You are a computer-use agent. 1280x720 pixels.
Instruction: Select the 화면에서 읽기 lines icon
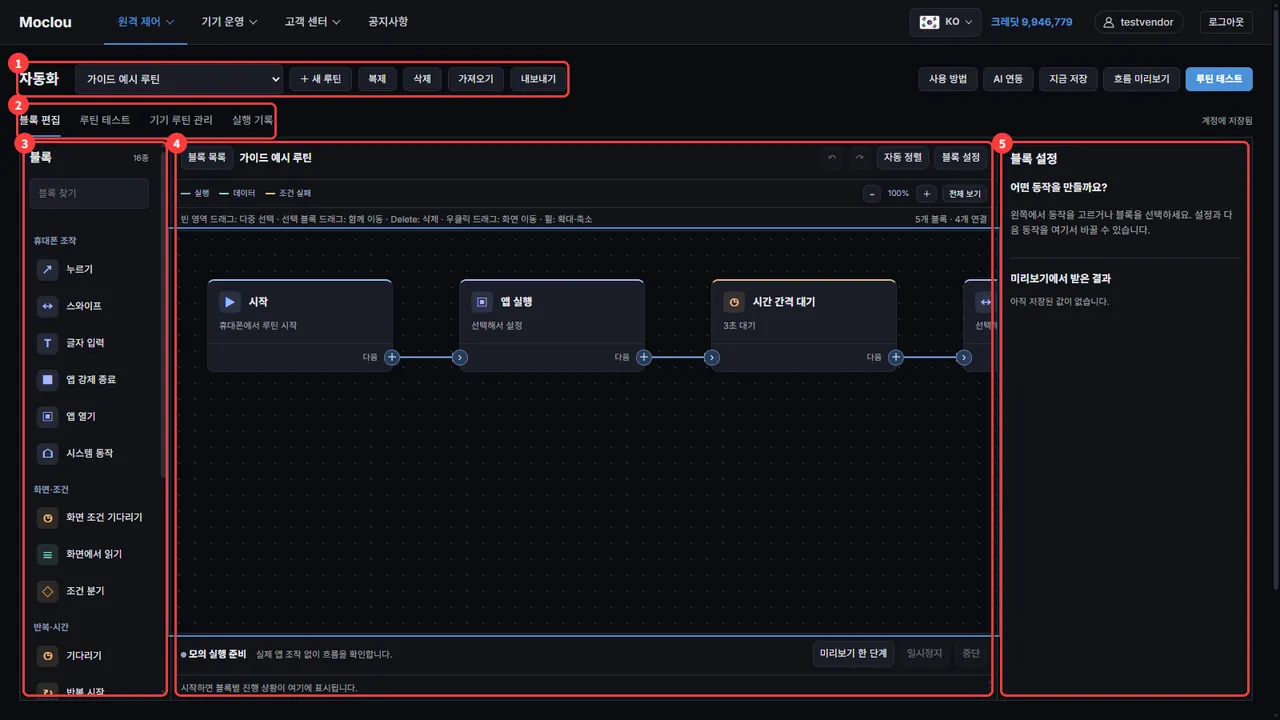coord(47,554)
